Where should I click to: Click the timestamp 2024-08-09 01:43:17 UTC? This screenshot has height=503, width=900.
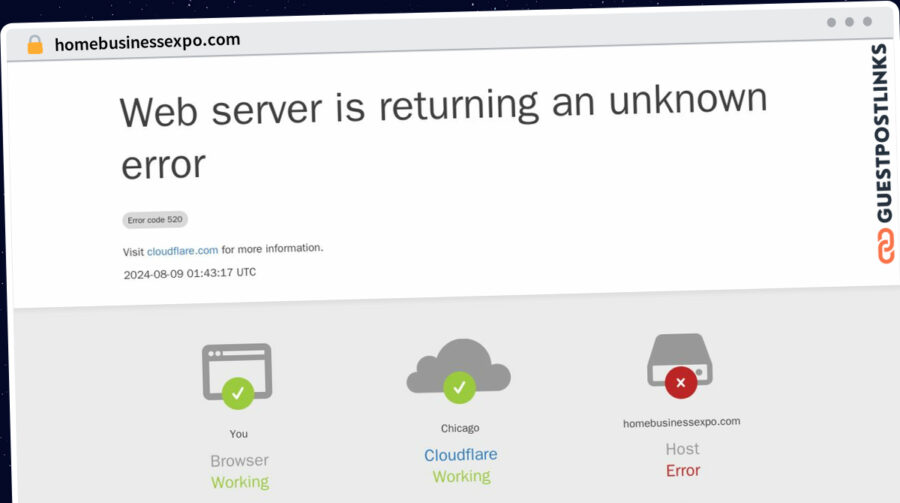pyautogui.click(x=190, y=273)
